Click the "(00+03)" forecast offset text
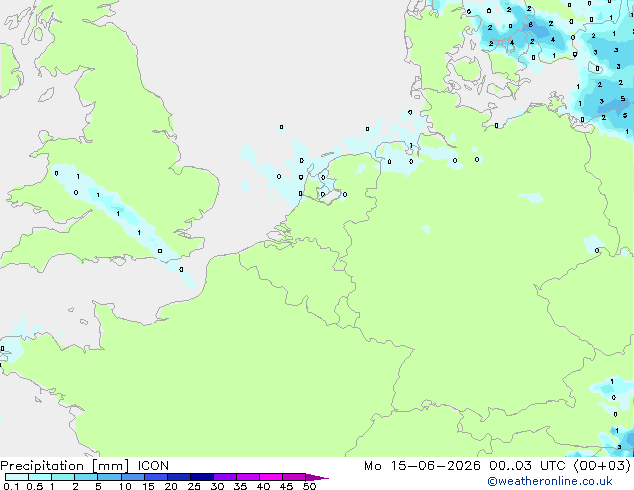The height and width of the screenshot is (490, 634). click(x=602, y=466)
